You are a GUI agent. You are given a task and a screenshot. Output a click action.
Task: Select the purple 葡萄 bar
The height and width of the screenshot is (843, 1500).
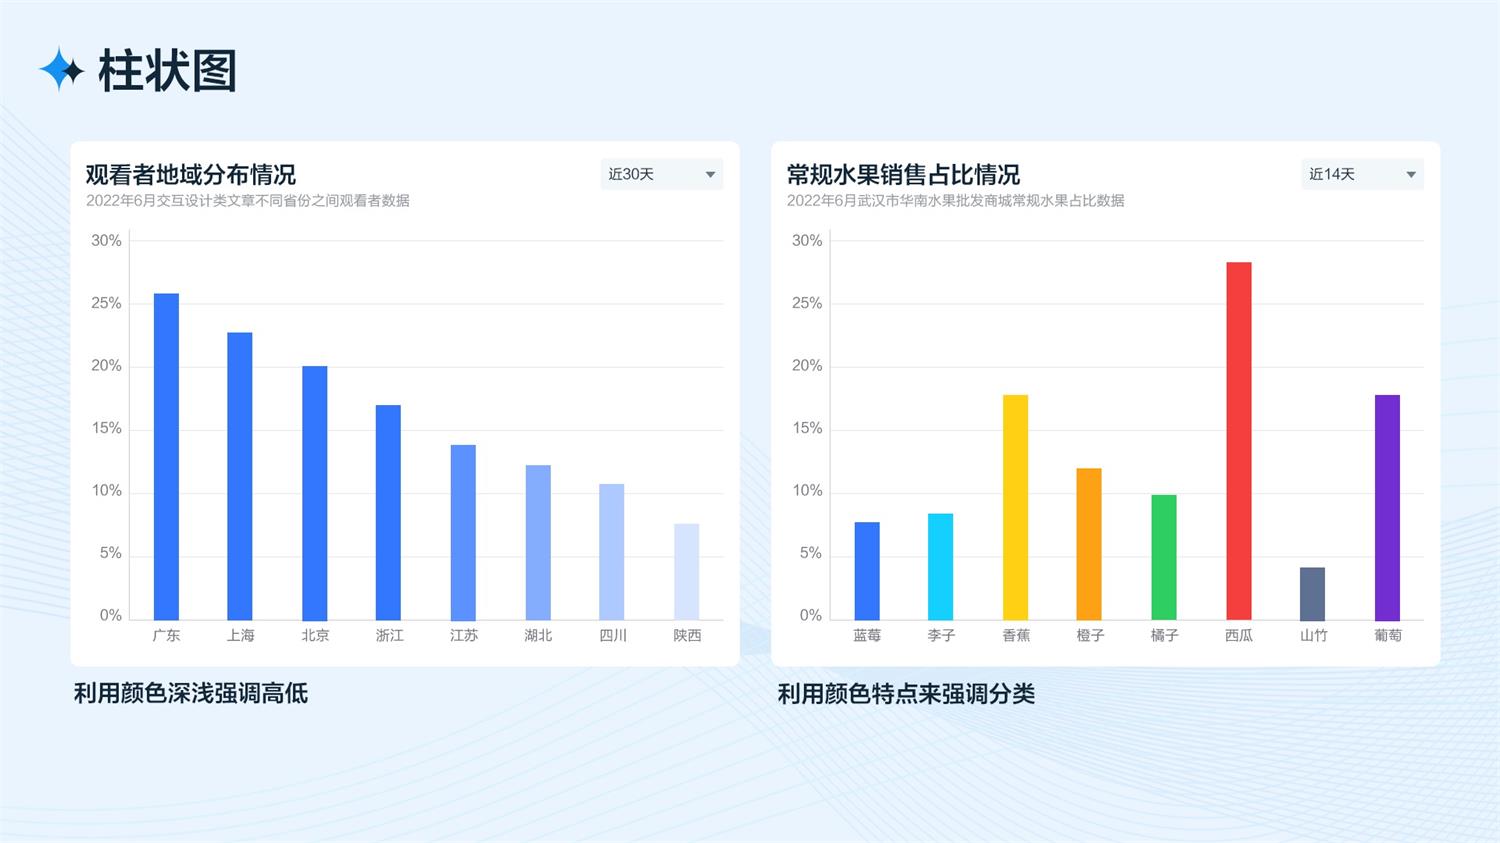click(1387, 508)
